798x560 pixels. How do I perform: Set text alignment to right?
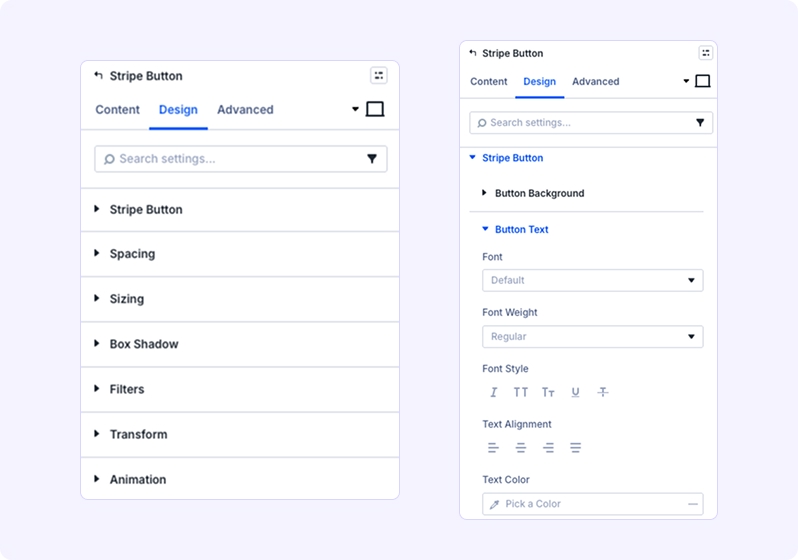(548, 448)
